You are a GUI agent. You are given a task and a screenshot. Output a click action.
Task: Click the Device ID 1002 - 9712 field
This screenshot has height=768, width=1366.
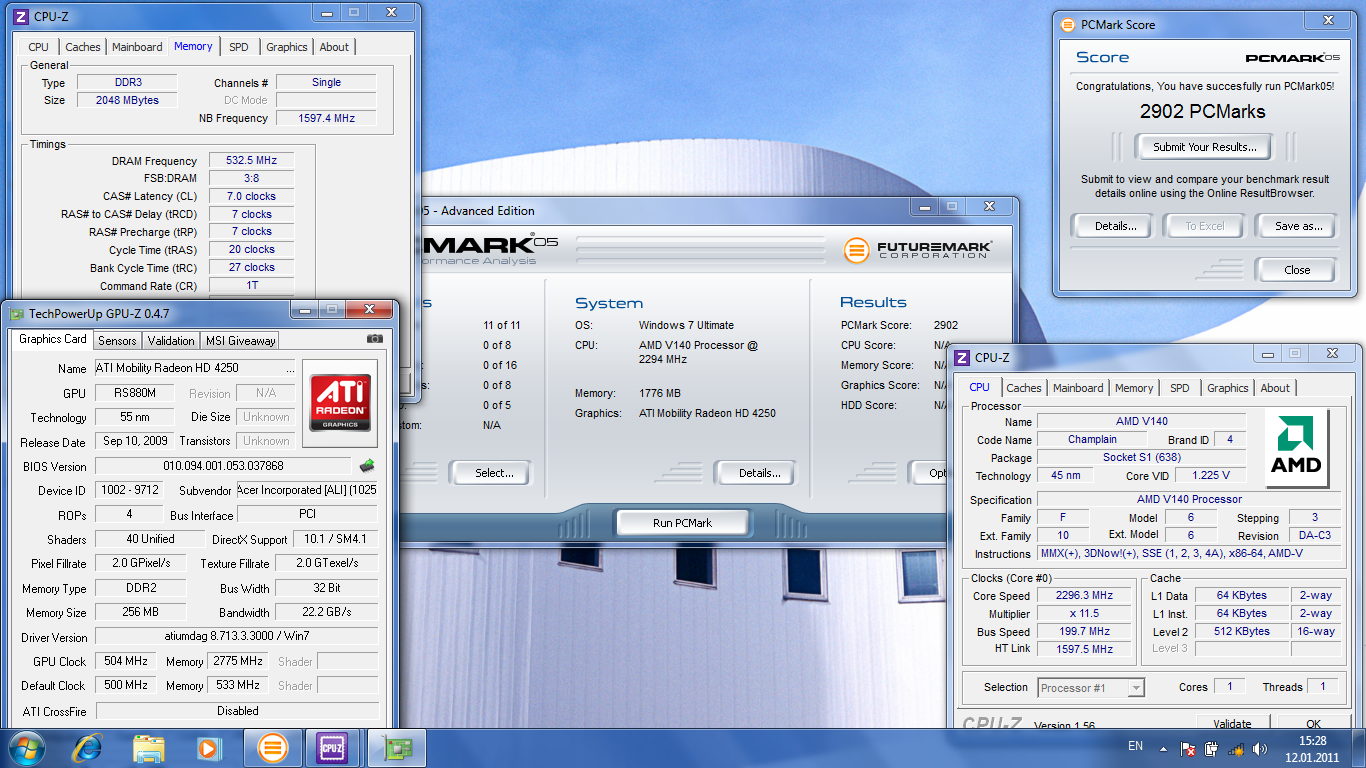[127, 490]
